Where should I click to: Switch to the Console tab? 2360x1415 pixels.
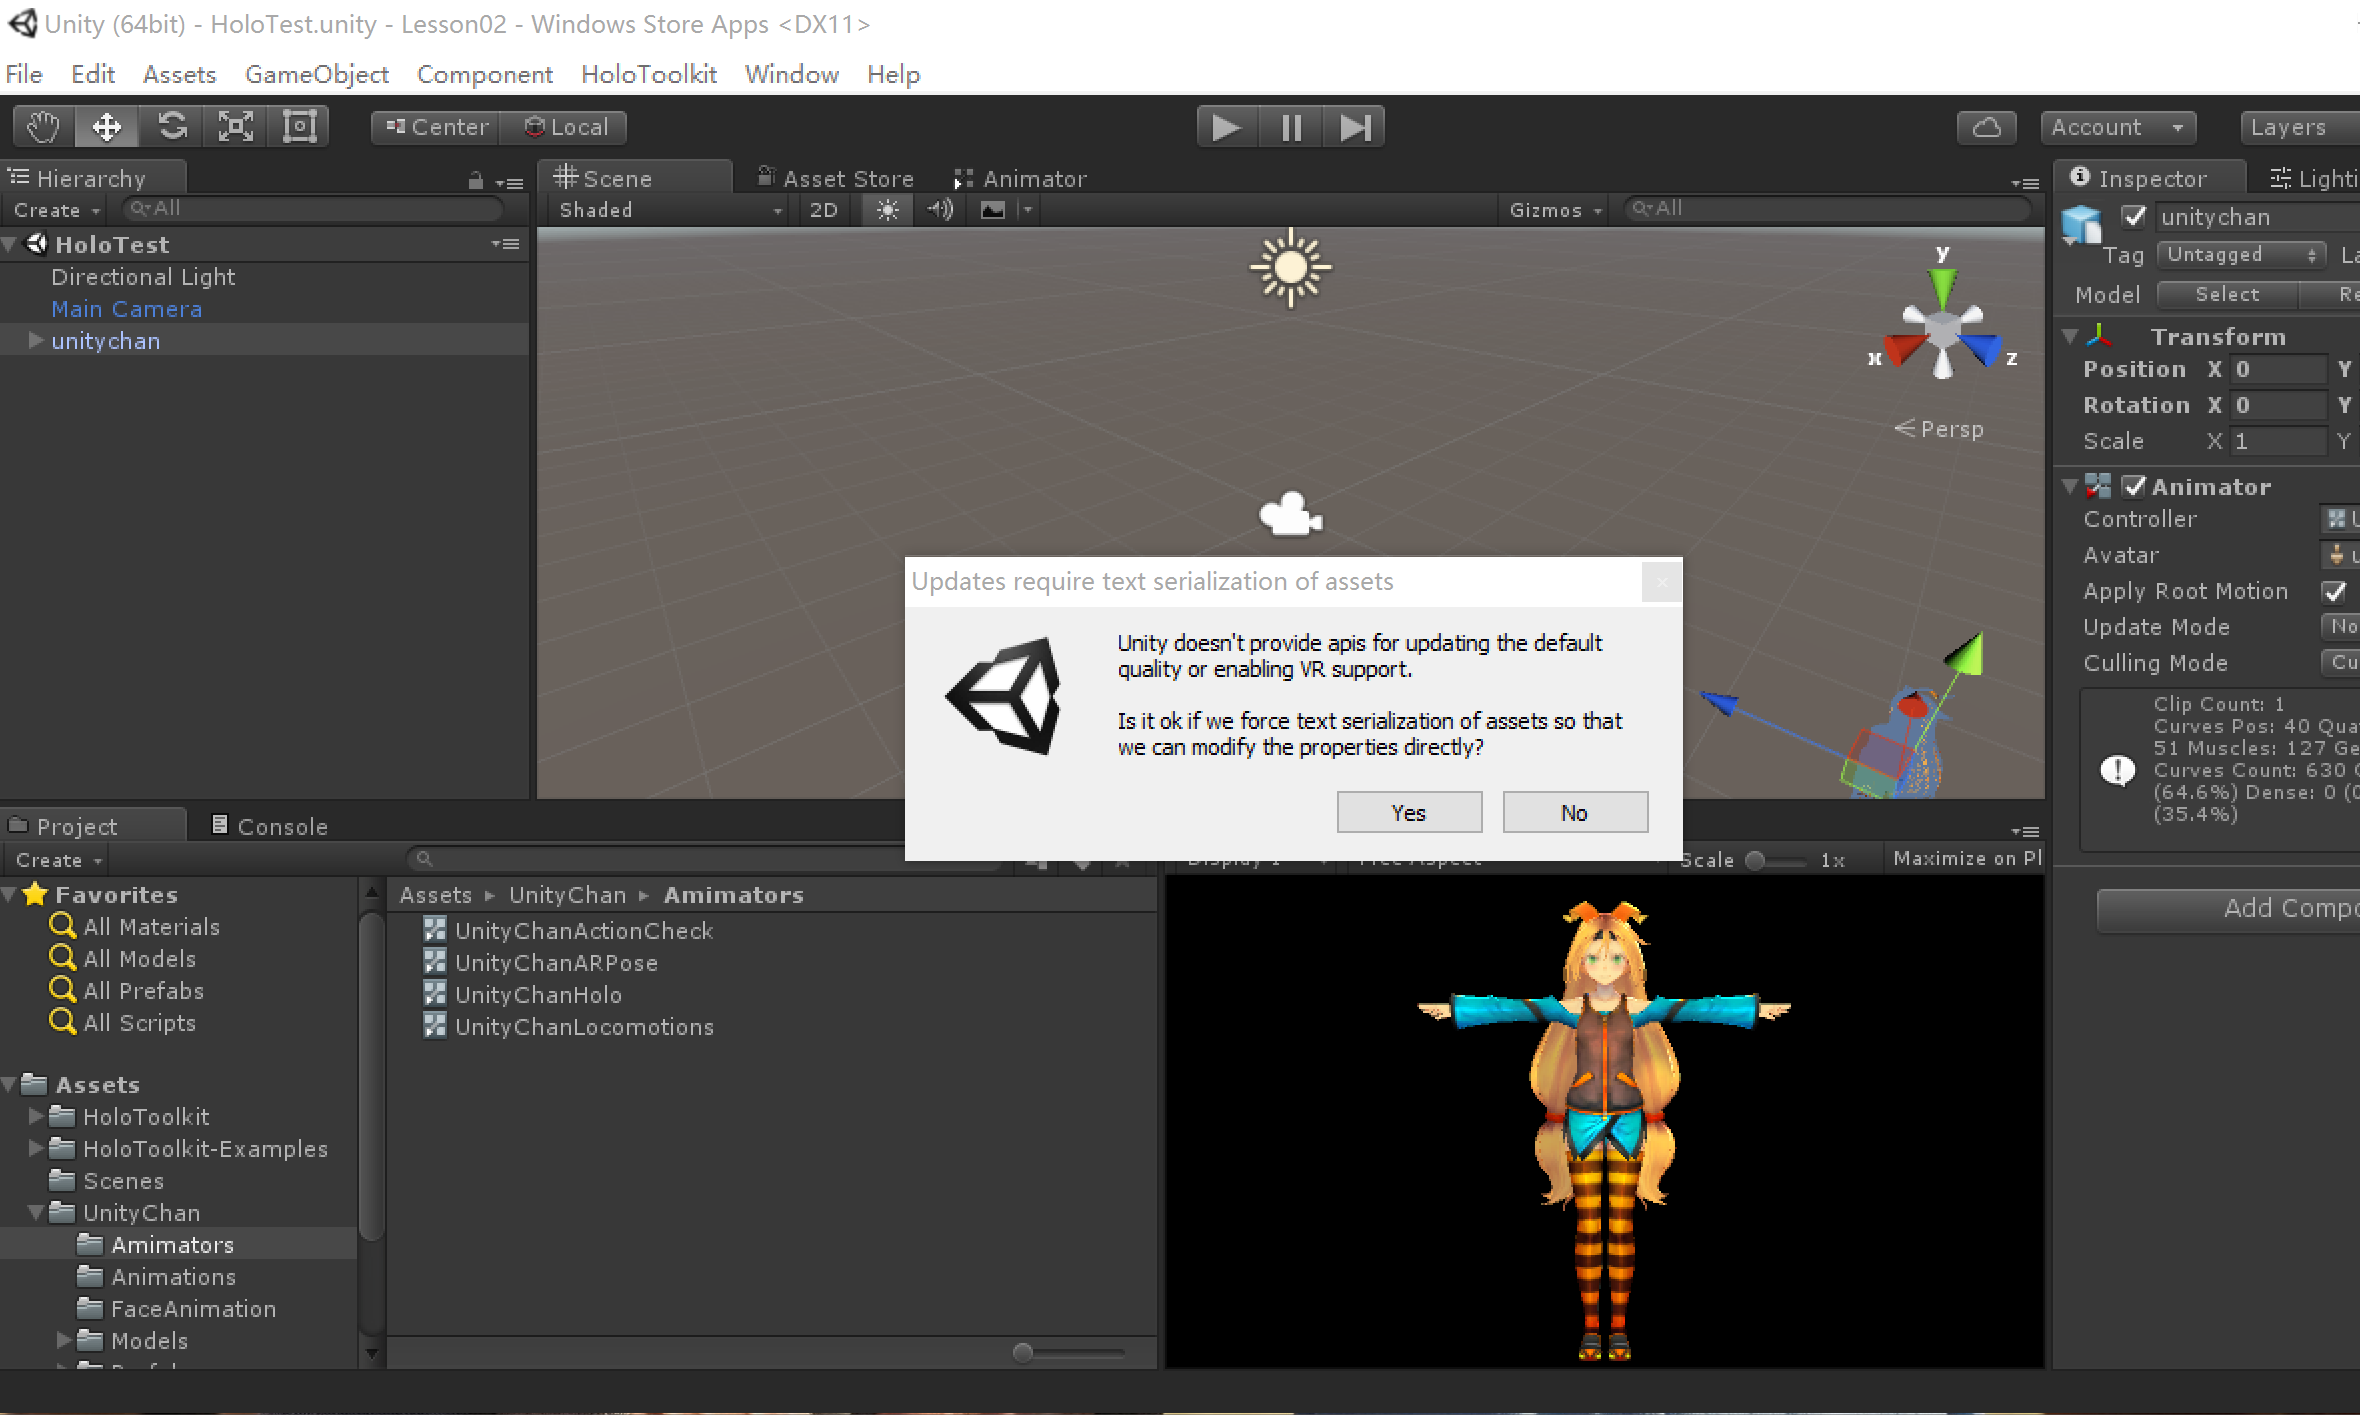270,826
